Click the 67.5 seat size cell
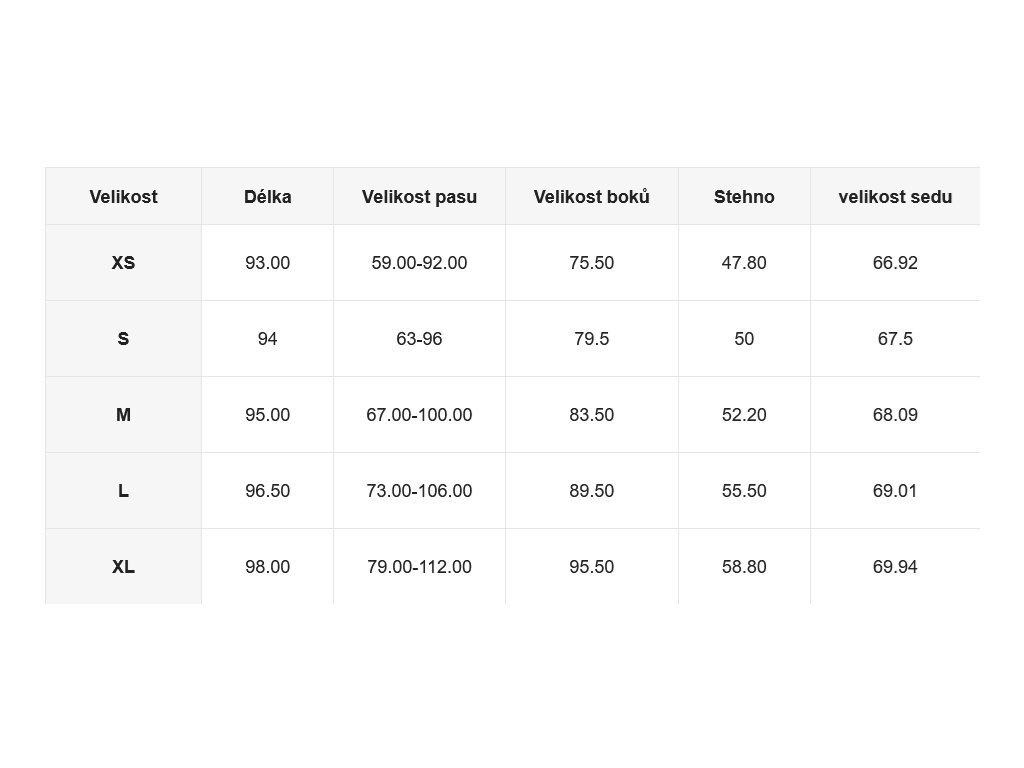The image size is (1024, 768). [895, 339]
